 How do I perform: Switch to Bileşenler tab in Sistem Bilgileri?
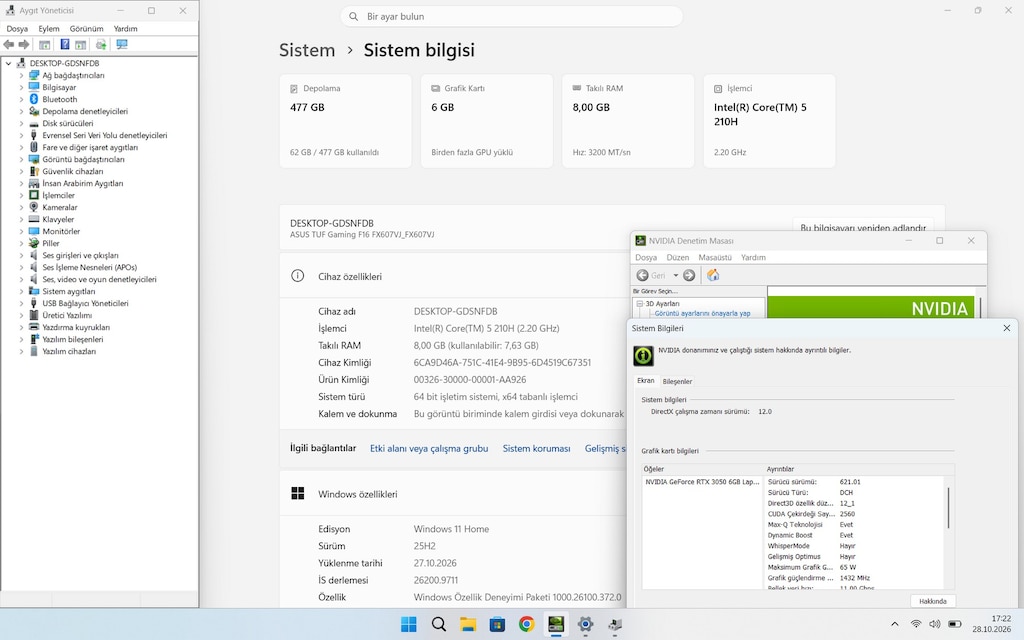677,381
